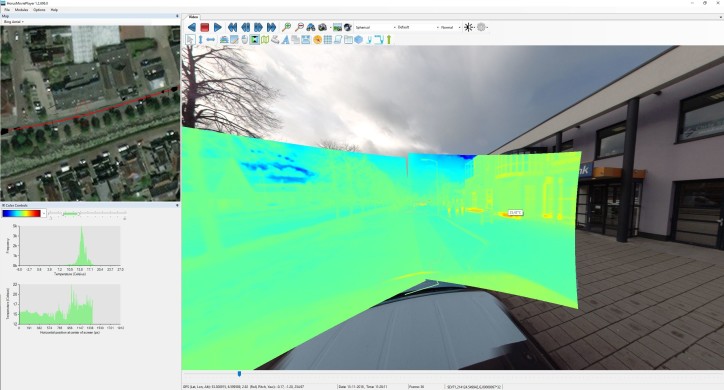Click the camera snapshot icon
The width and height of the screenshot is (724, 390).
tap(322, 27)
